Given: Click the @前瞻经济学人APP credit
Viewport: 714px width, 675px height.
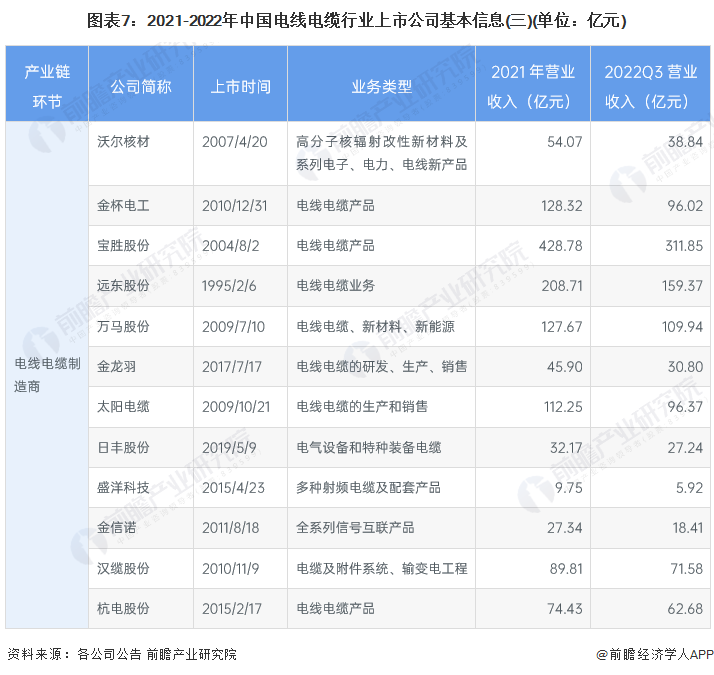Looking at the screenshot, I should [x=655, y=655].
